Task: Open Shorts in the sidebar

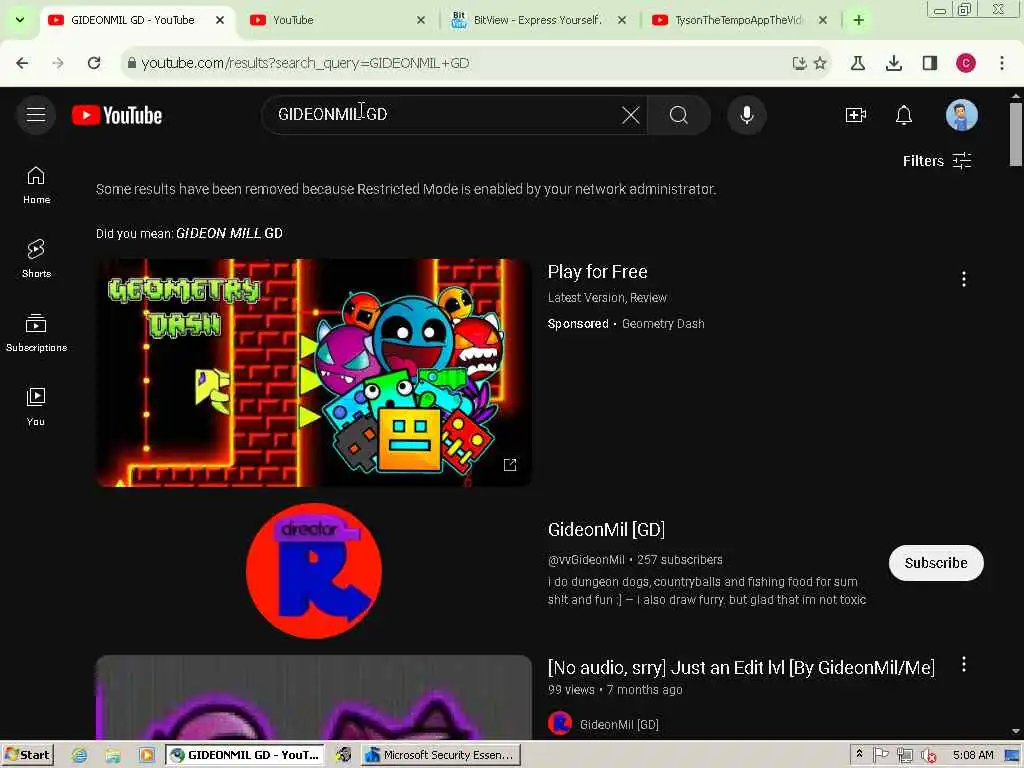Action: (x=36, y=259)
